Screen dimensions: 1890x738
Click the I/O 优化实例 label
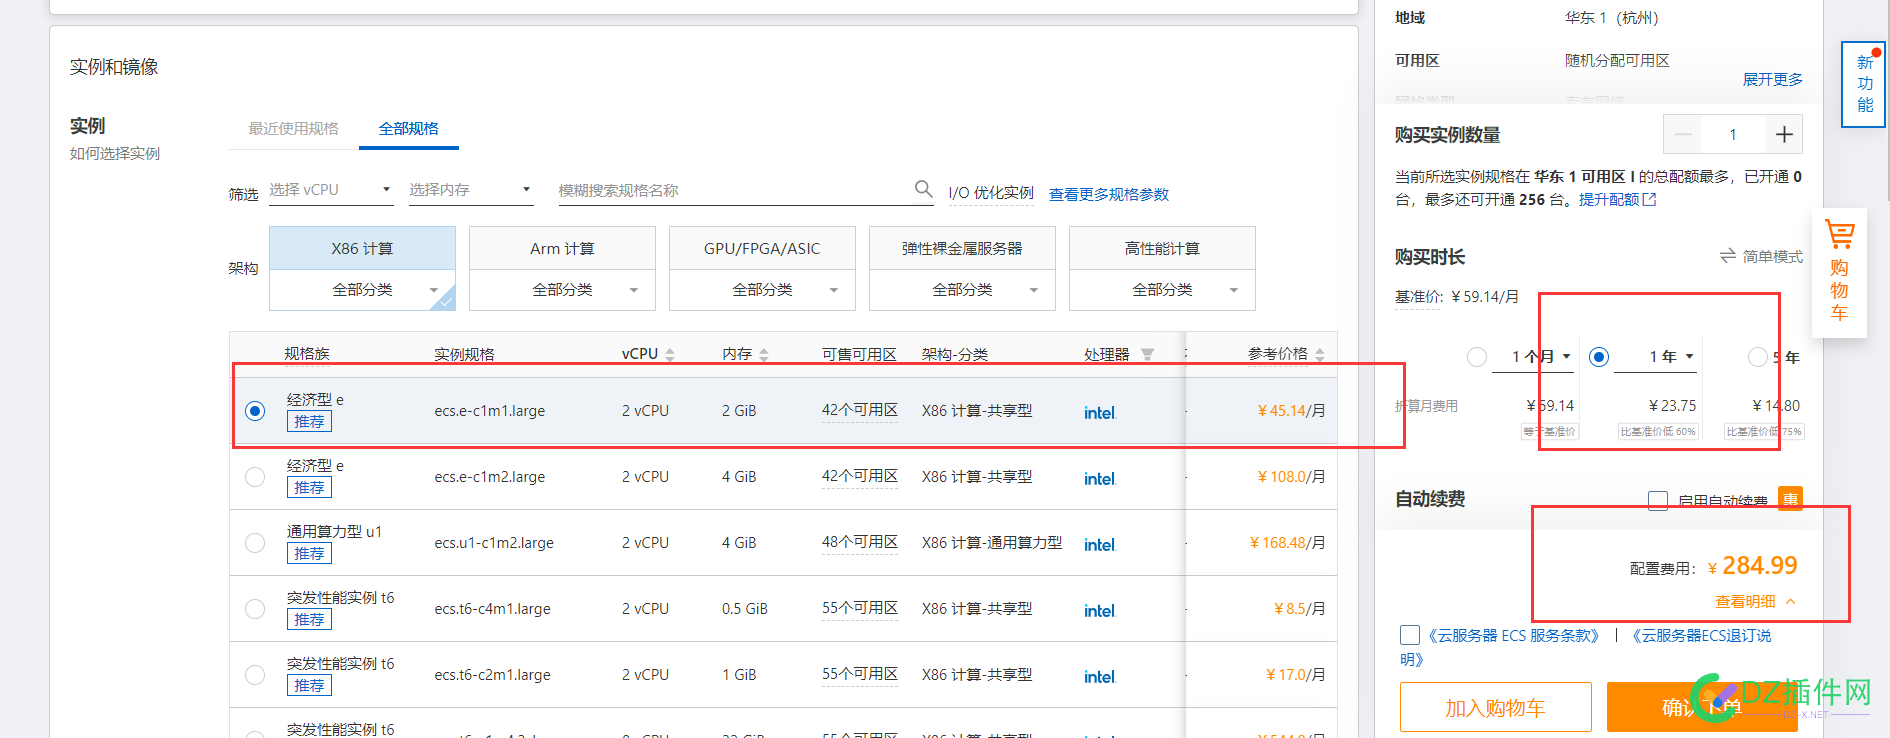point(991,192)
